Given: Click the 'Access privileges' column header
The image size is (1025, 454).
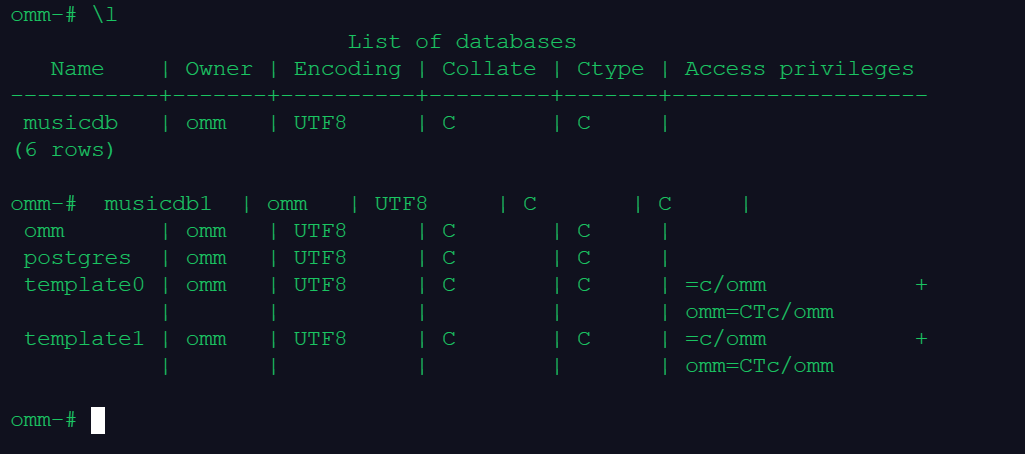Looking at the screenshot, I should pos(799,69).
